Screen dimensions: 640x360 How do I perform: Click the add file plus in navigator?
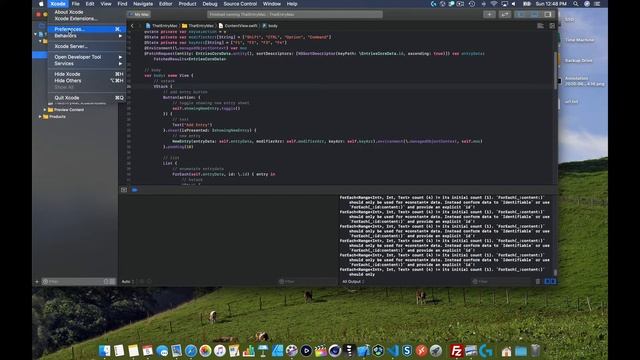pos(37,282)
